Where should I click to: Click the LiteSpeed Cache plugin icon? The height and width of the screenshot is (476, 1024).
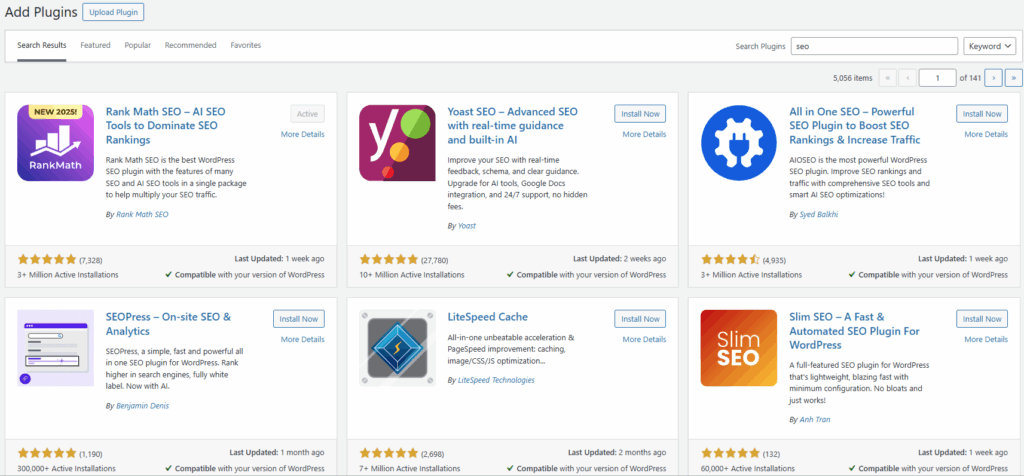coord(397,348)
